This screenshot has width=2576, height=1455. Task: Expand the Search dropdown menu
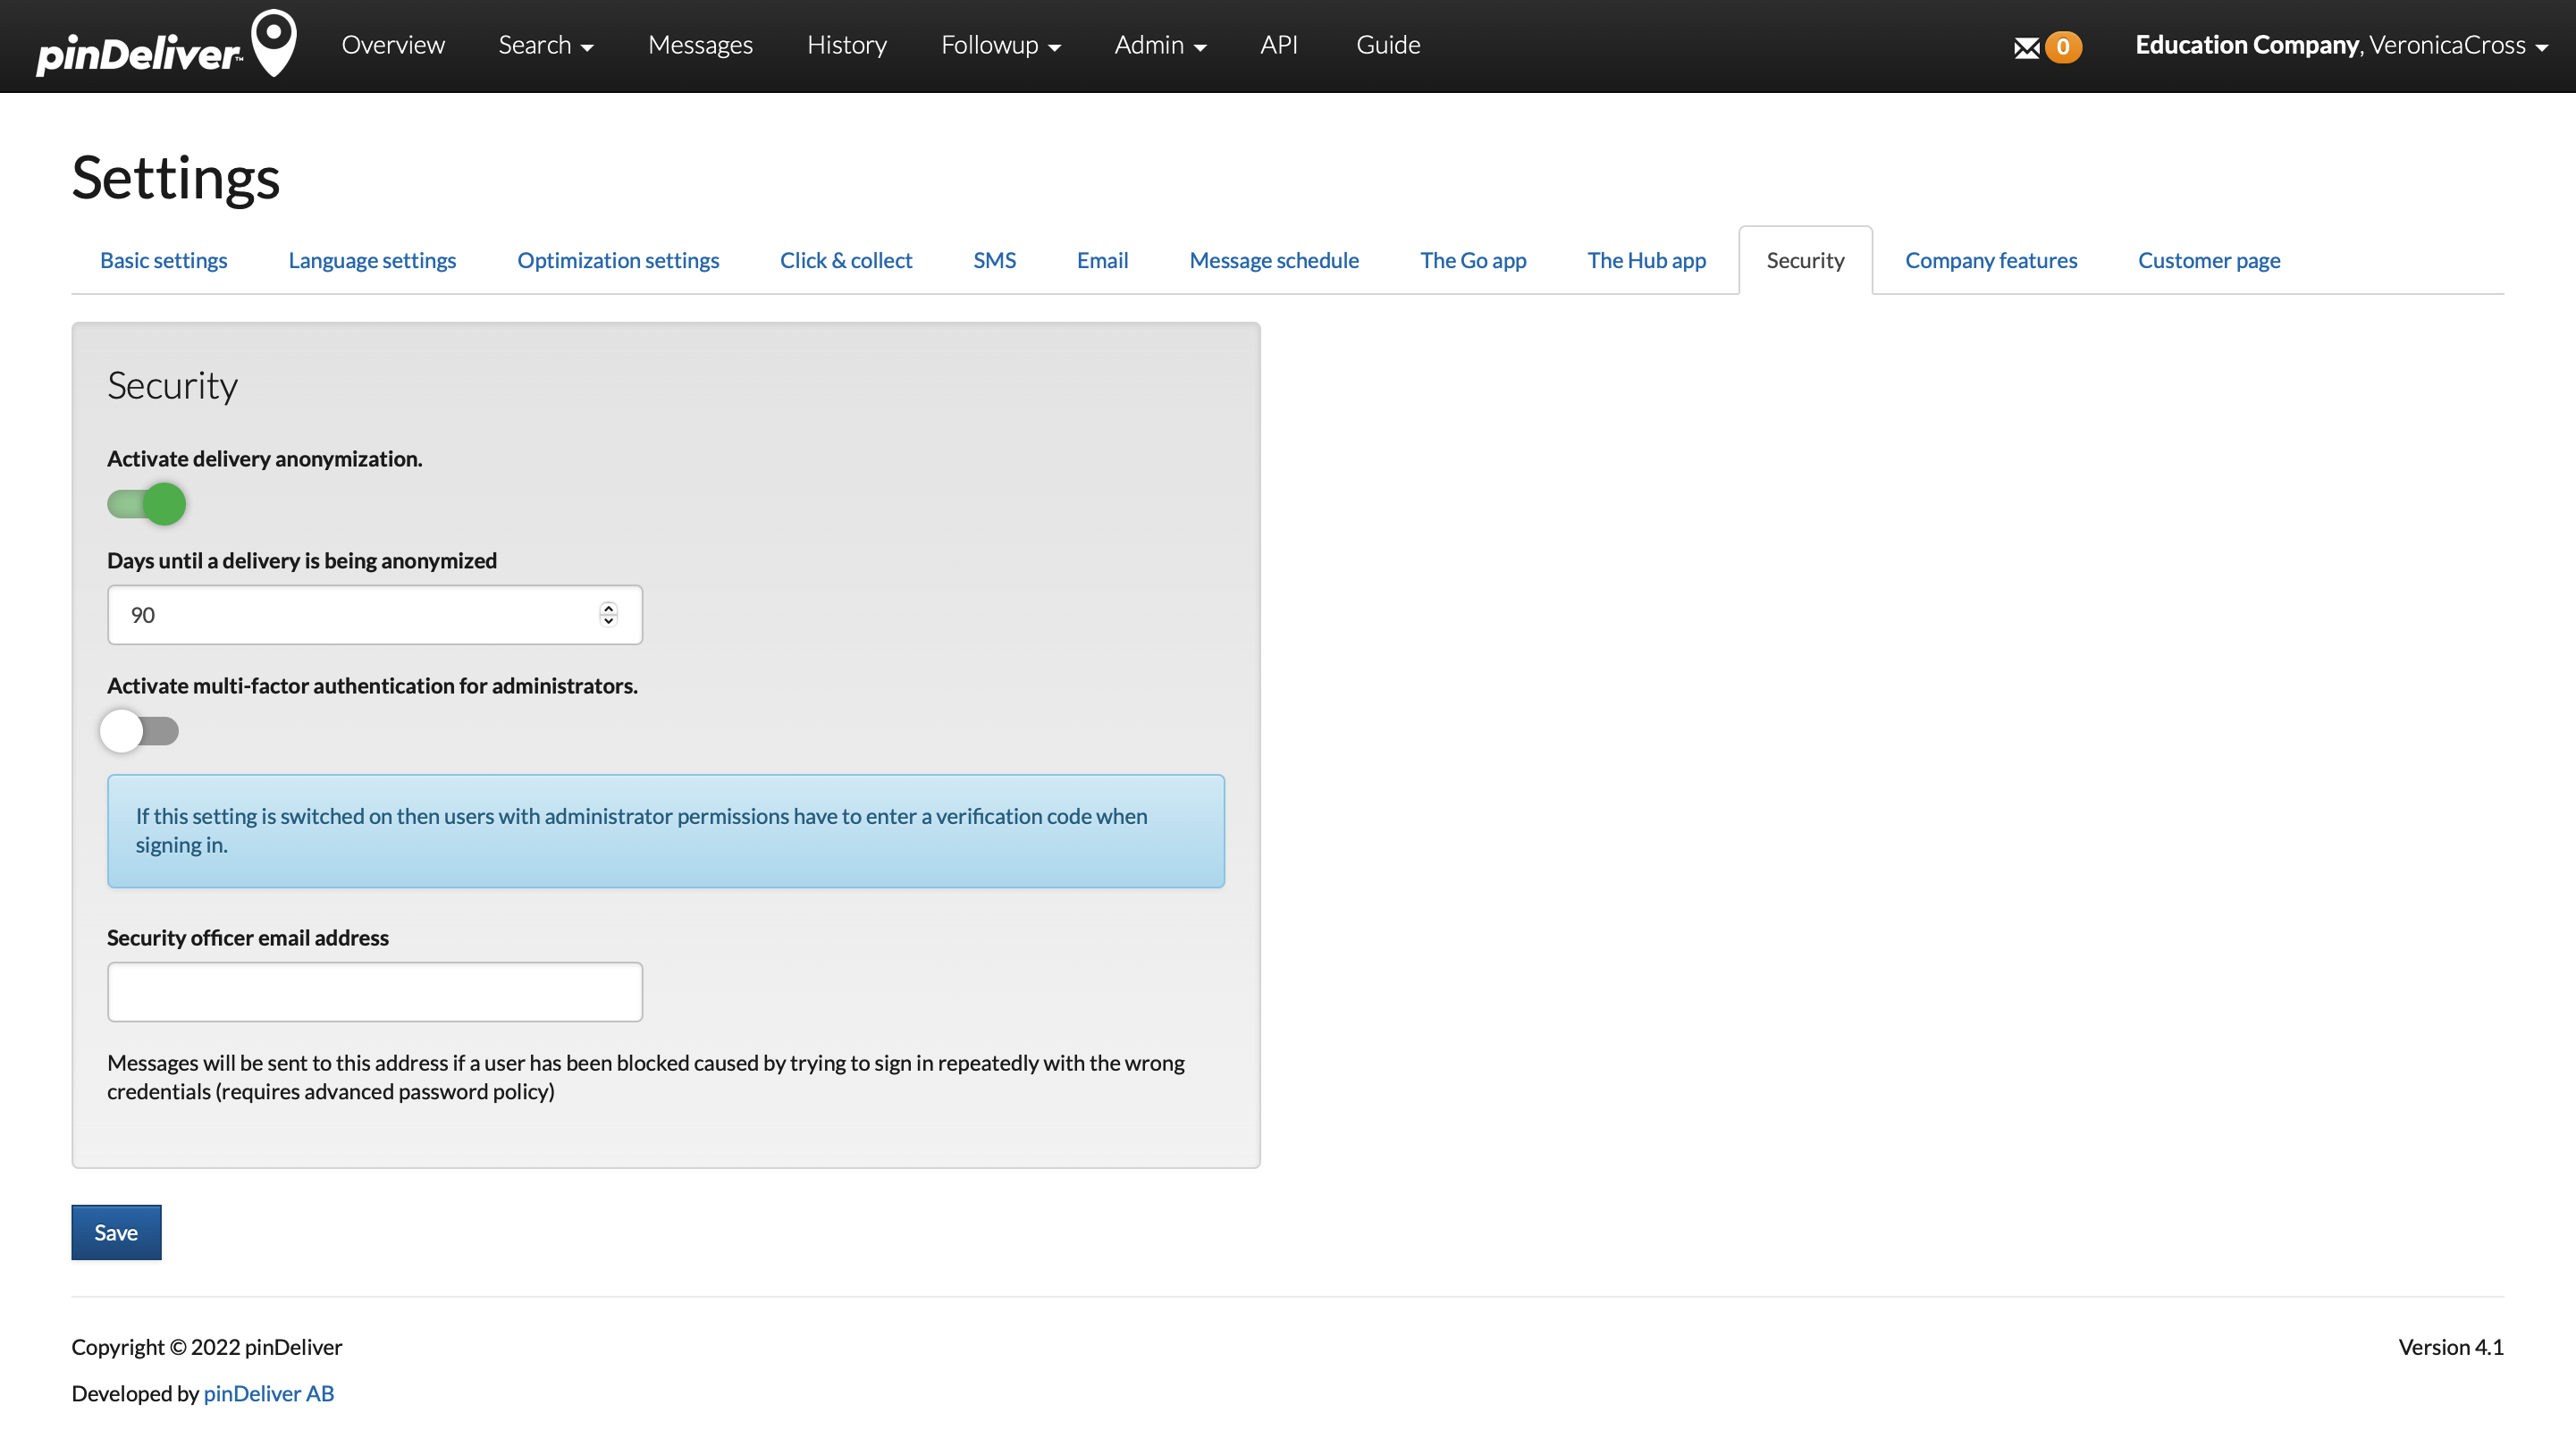coord(546,45)
